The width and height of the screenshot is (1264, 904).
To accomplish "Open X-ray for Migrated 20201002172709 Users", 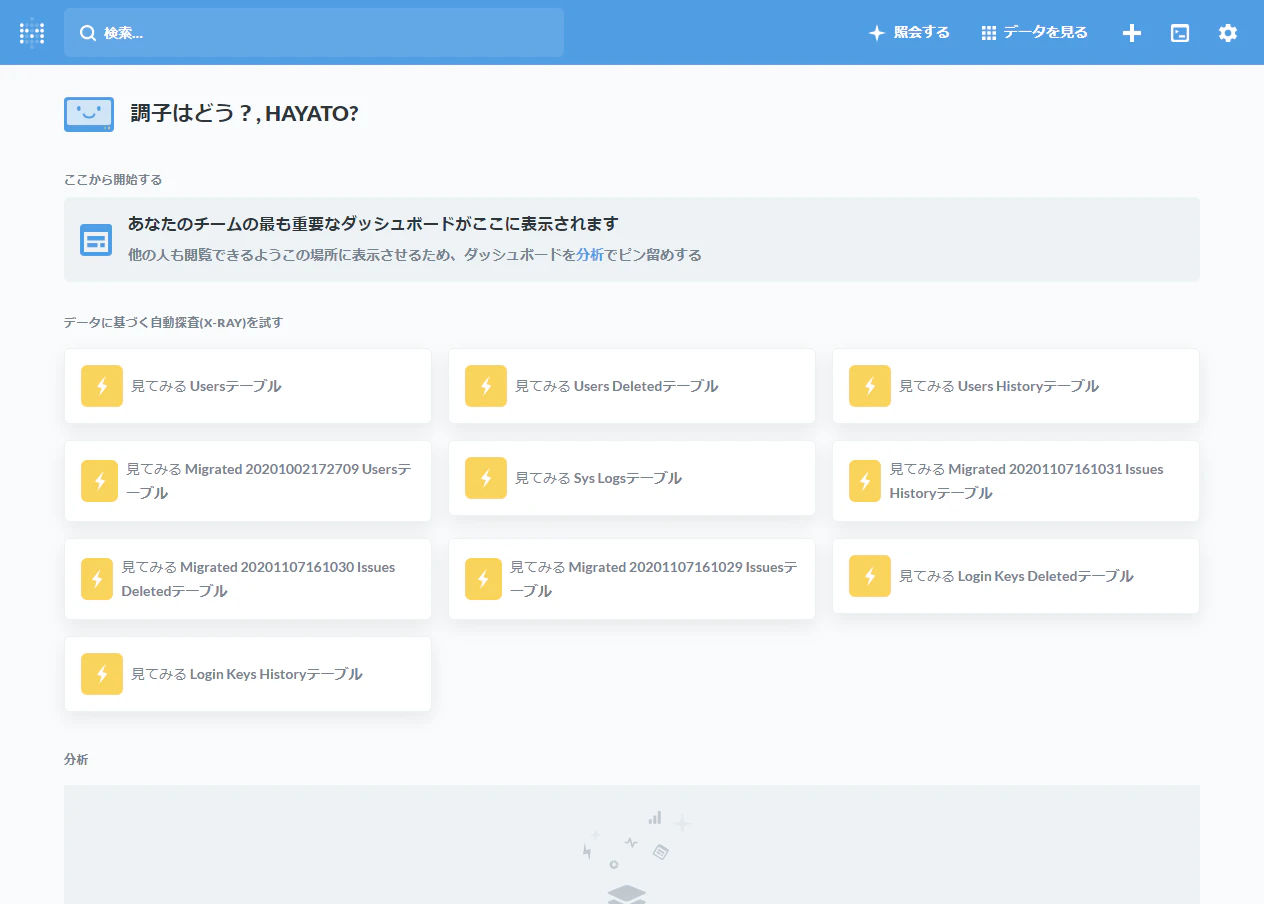I will 248,481.
